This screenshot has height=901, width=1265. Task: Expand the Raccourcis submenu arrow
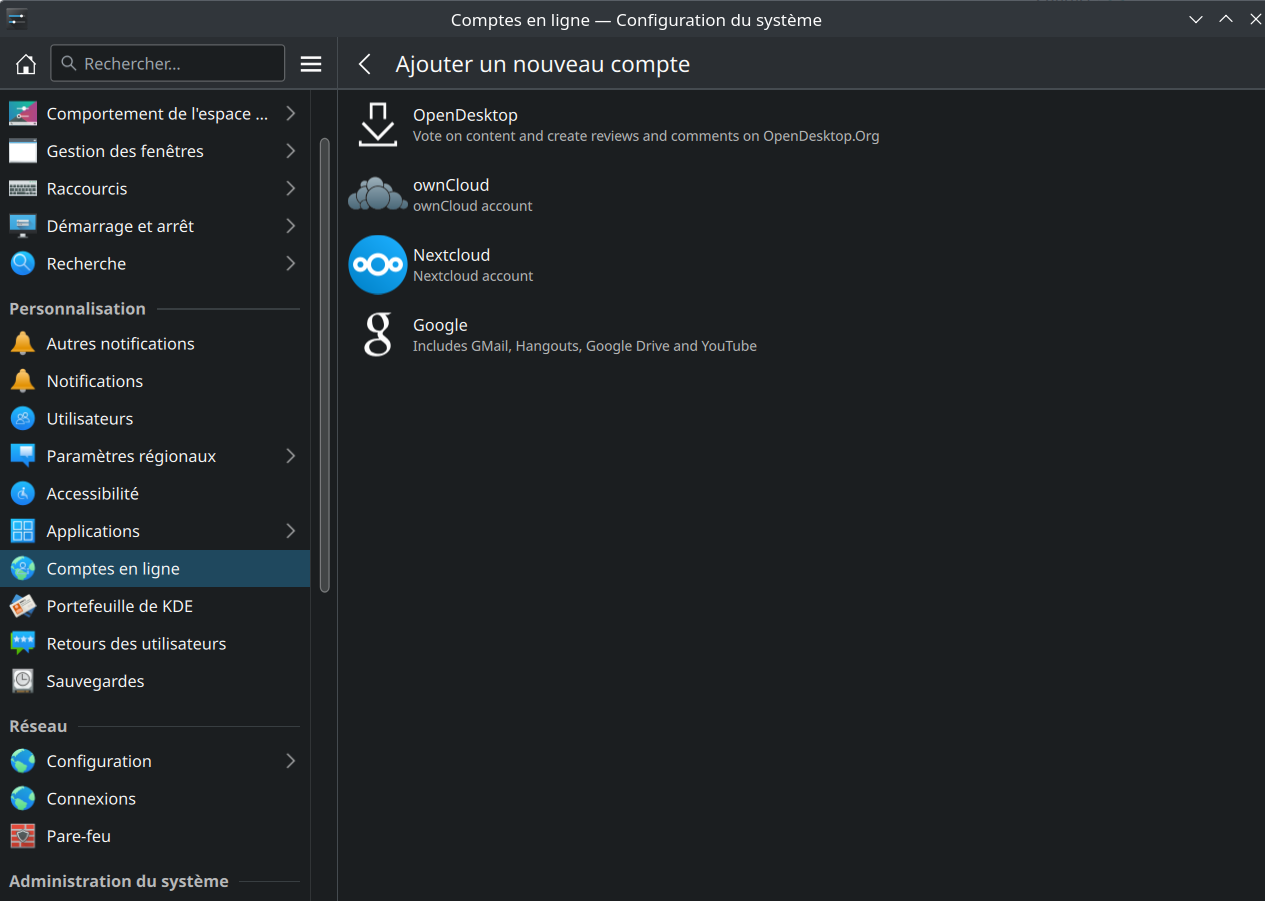click(290, 189)
